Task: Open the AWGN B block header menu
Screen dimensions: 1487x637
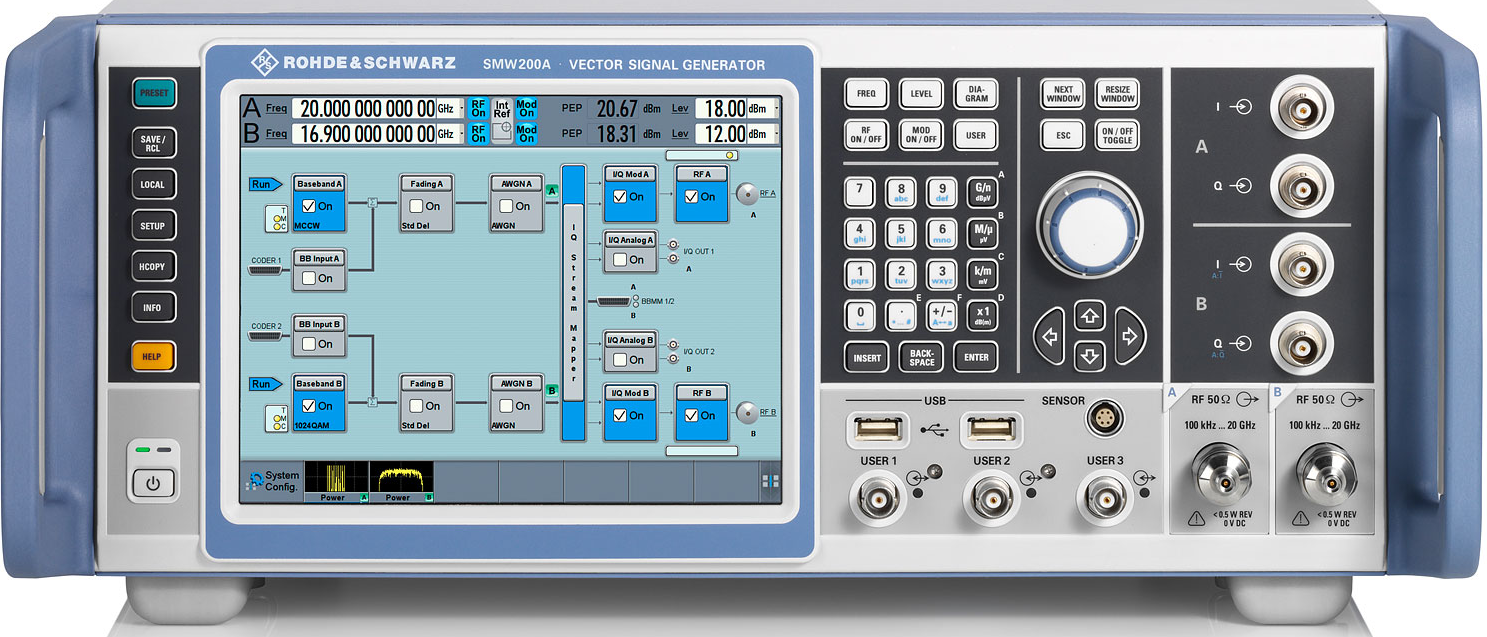Action: 516,383
